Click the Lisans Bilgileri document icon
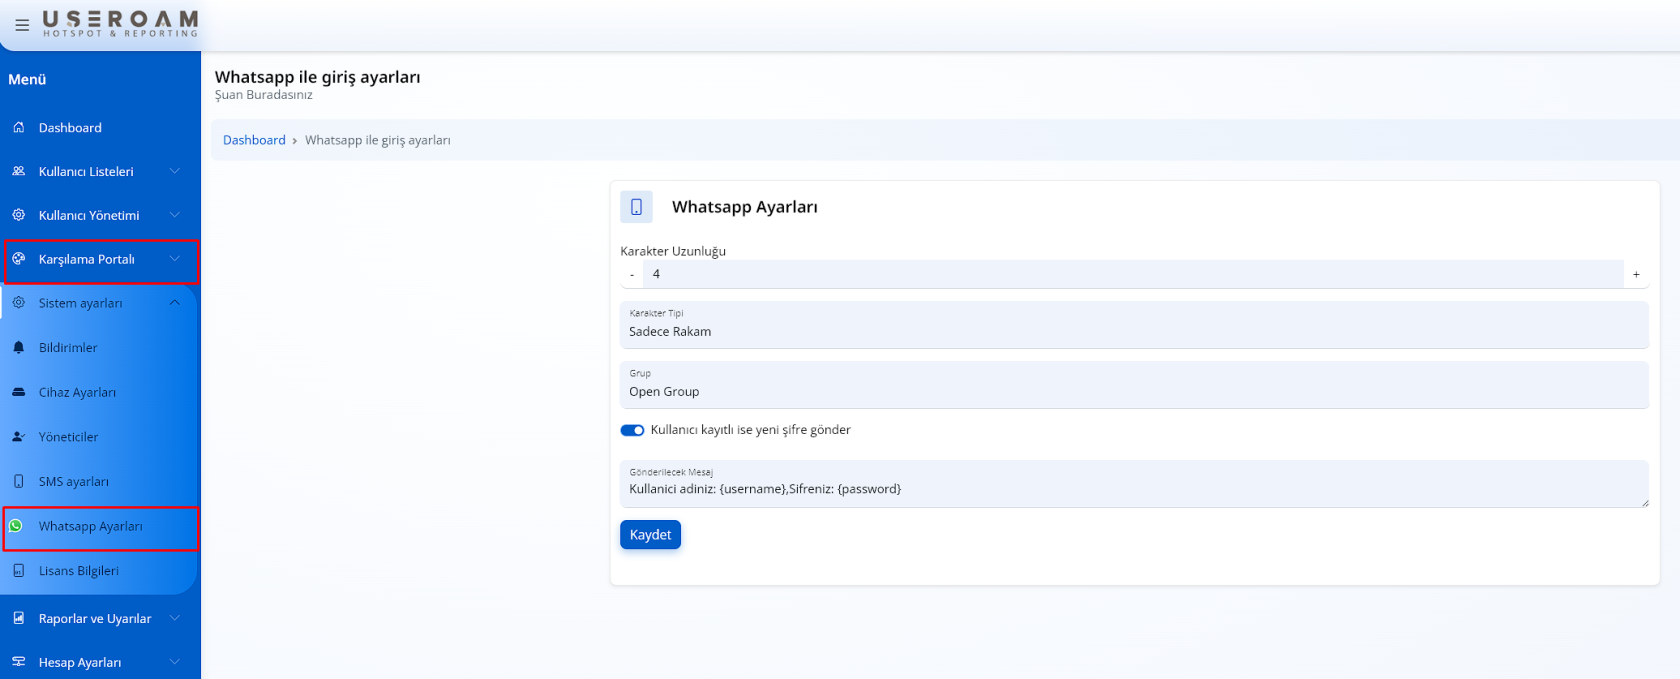 [x=19, y=571]
